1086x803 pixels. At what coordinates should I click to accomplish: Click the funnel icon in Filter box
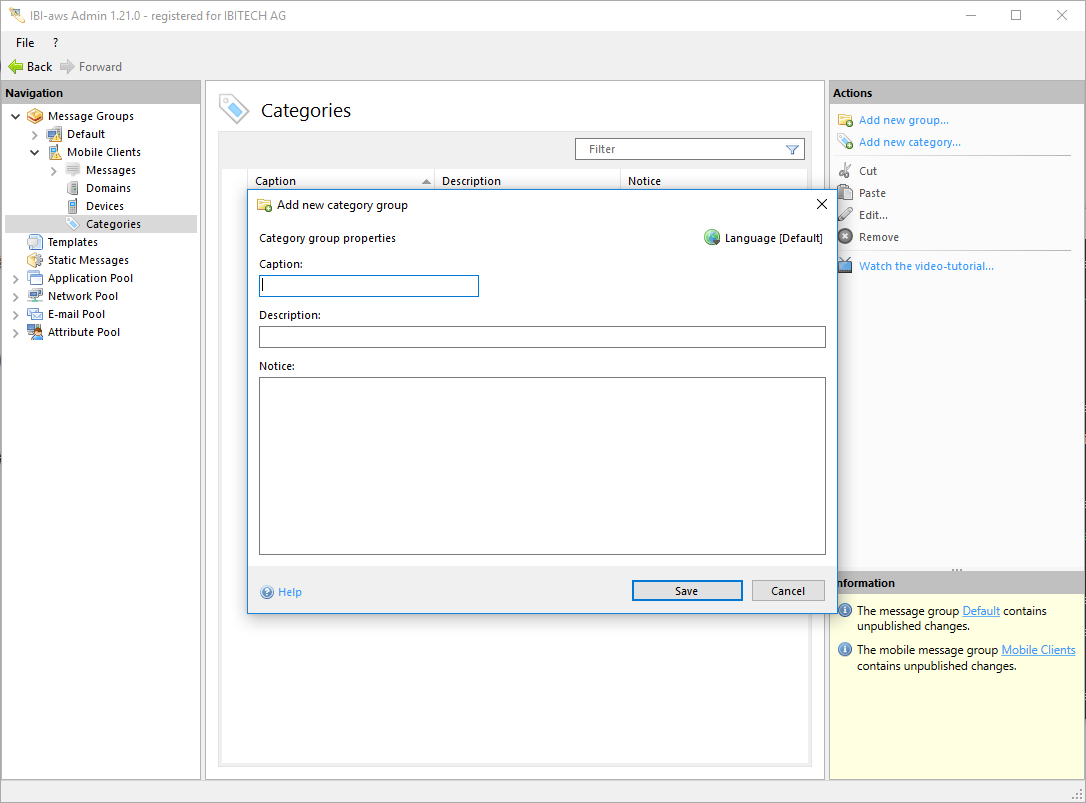click(x=792, y=150)
